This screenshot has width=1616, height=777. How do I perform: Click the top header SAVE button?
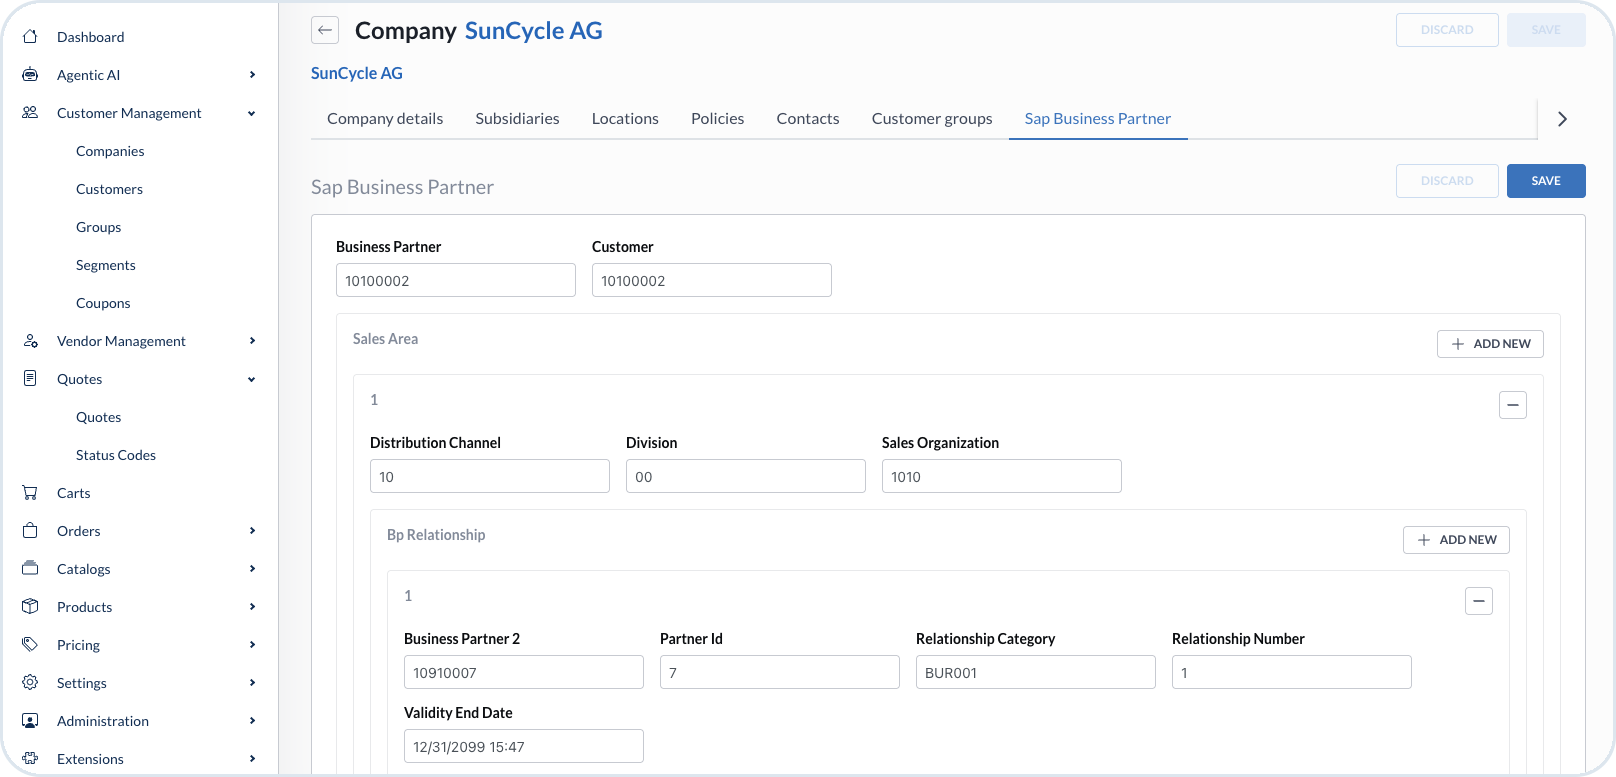click(1546, 30)
